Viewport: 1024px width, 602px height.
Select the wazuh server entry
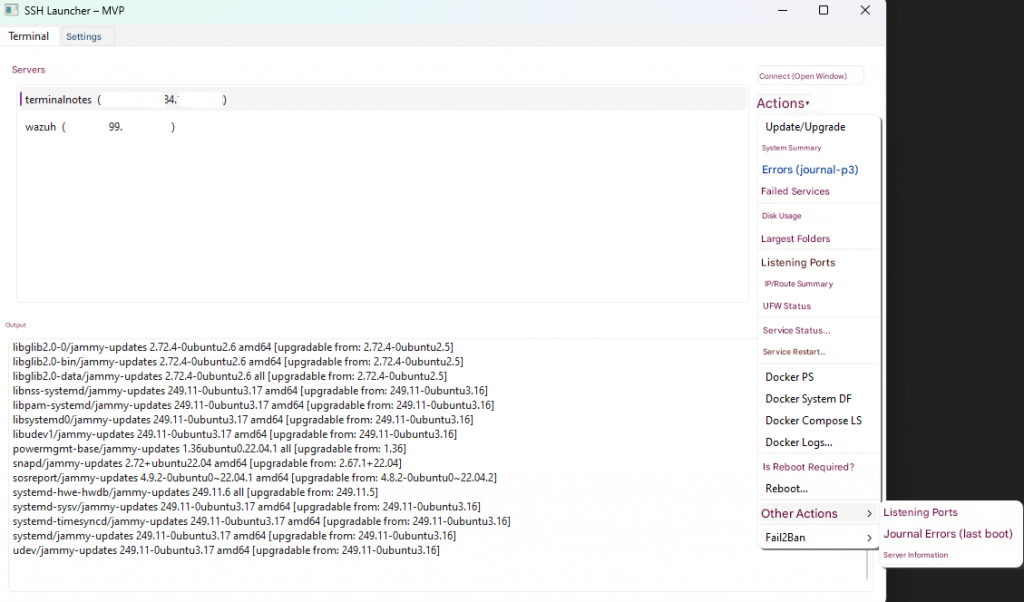point(100,127)
